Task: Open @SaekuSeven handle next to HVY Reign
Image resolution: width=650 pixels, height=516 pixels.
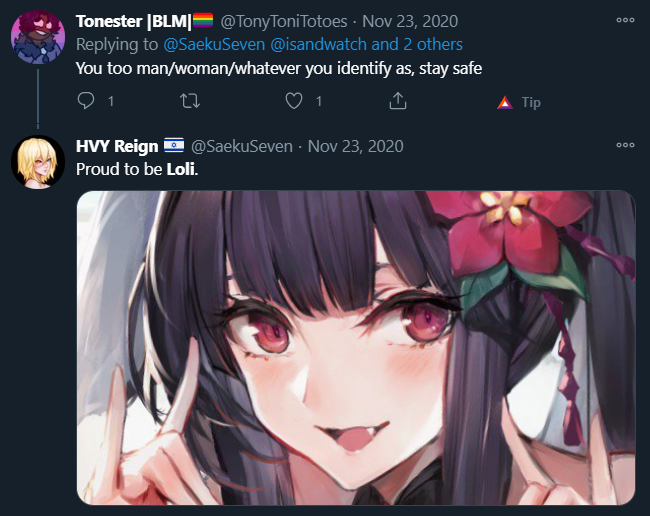Action: coord(242,146)
